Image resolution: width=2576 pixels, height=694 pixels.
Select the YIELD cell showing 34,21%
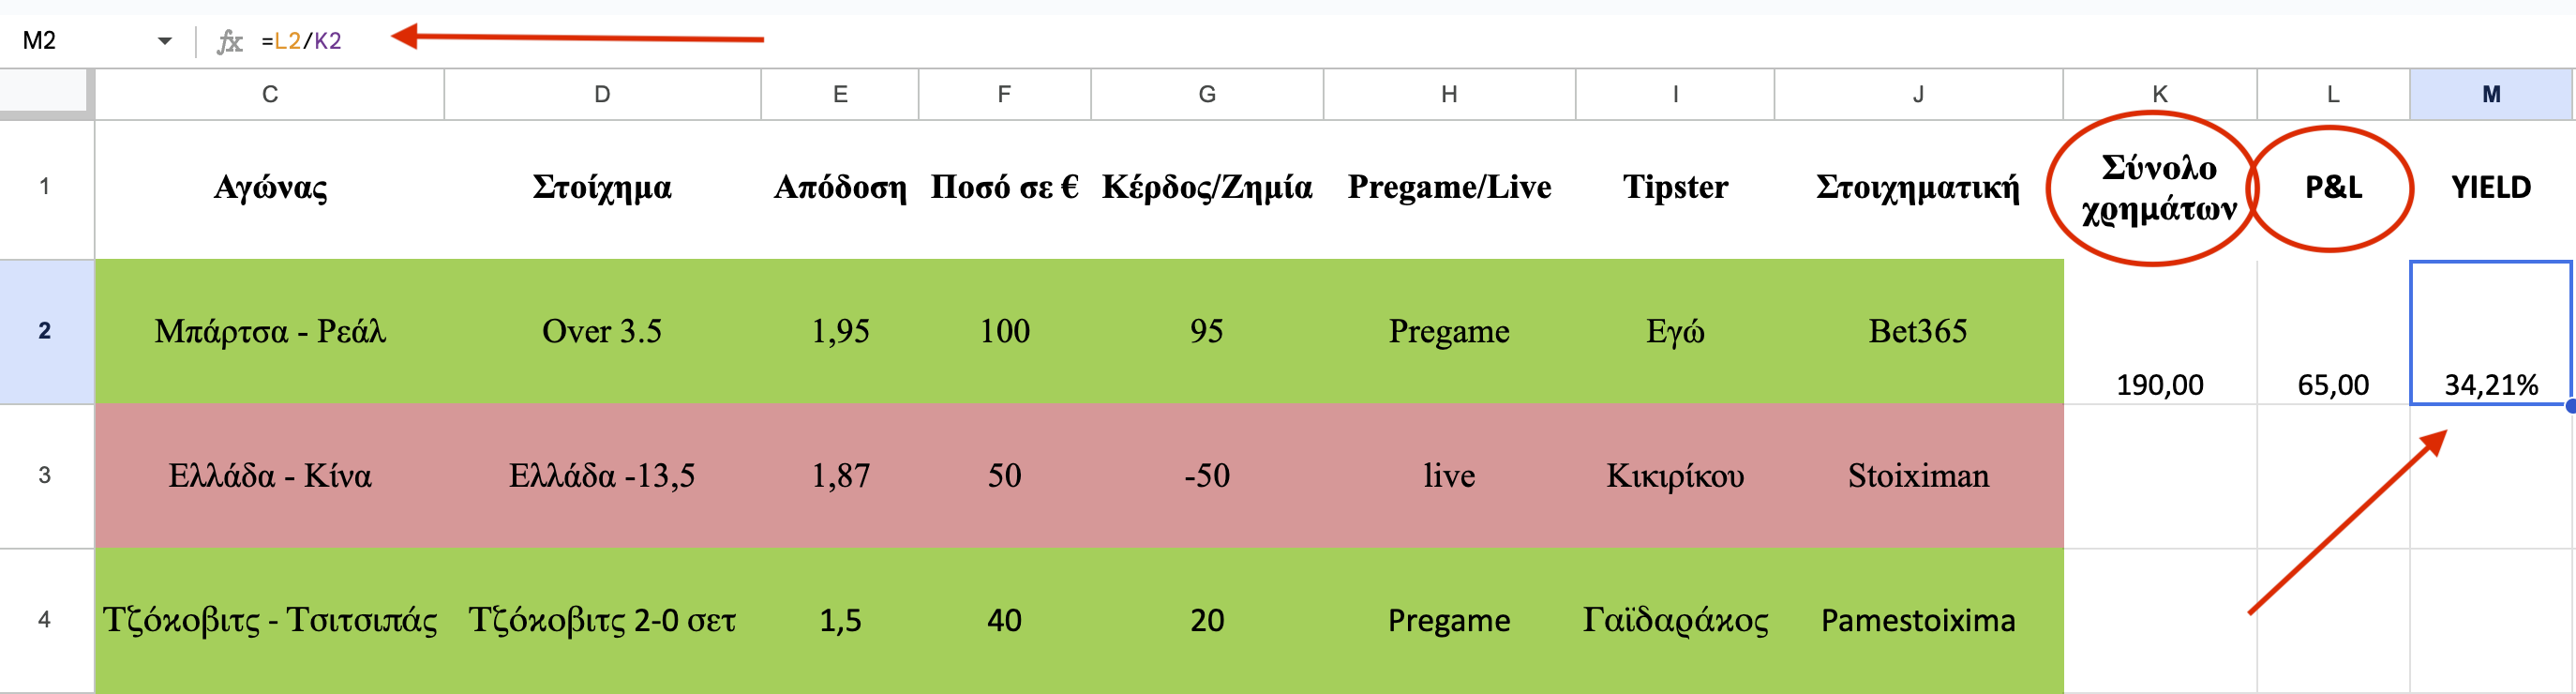(x=2490, y=332)
